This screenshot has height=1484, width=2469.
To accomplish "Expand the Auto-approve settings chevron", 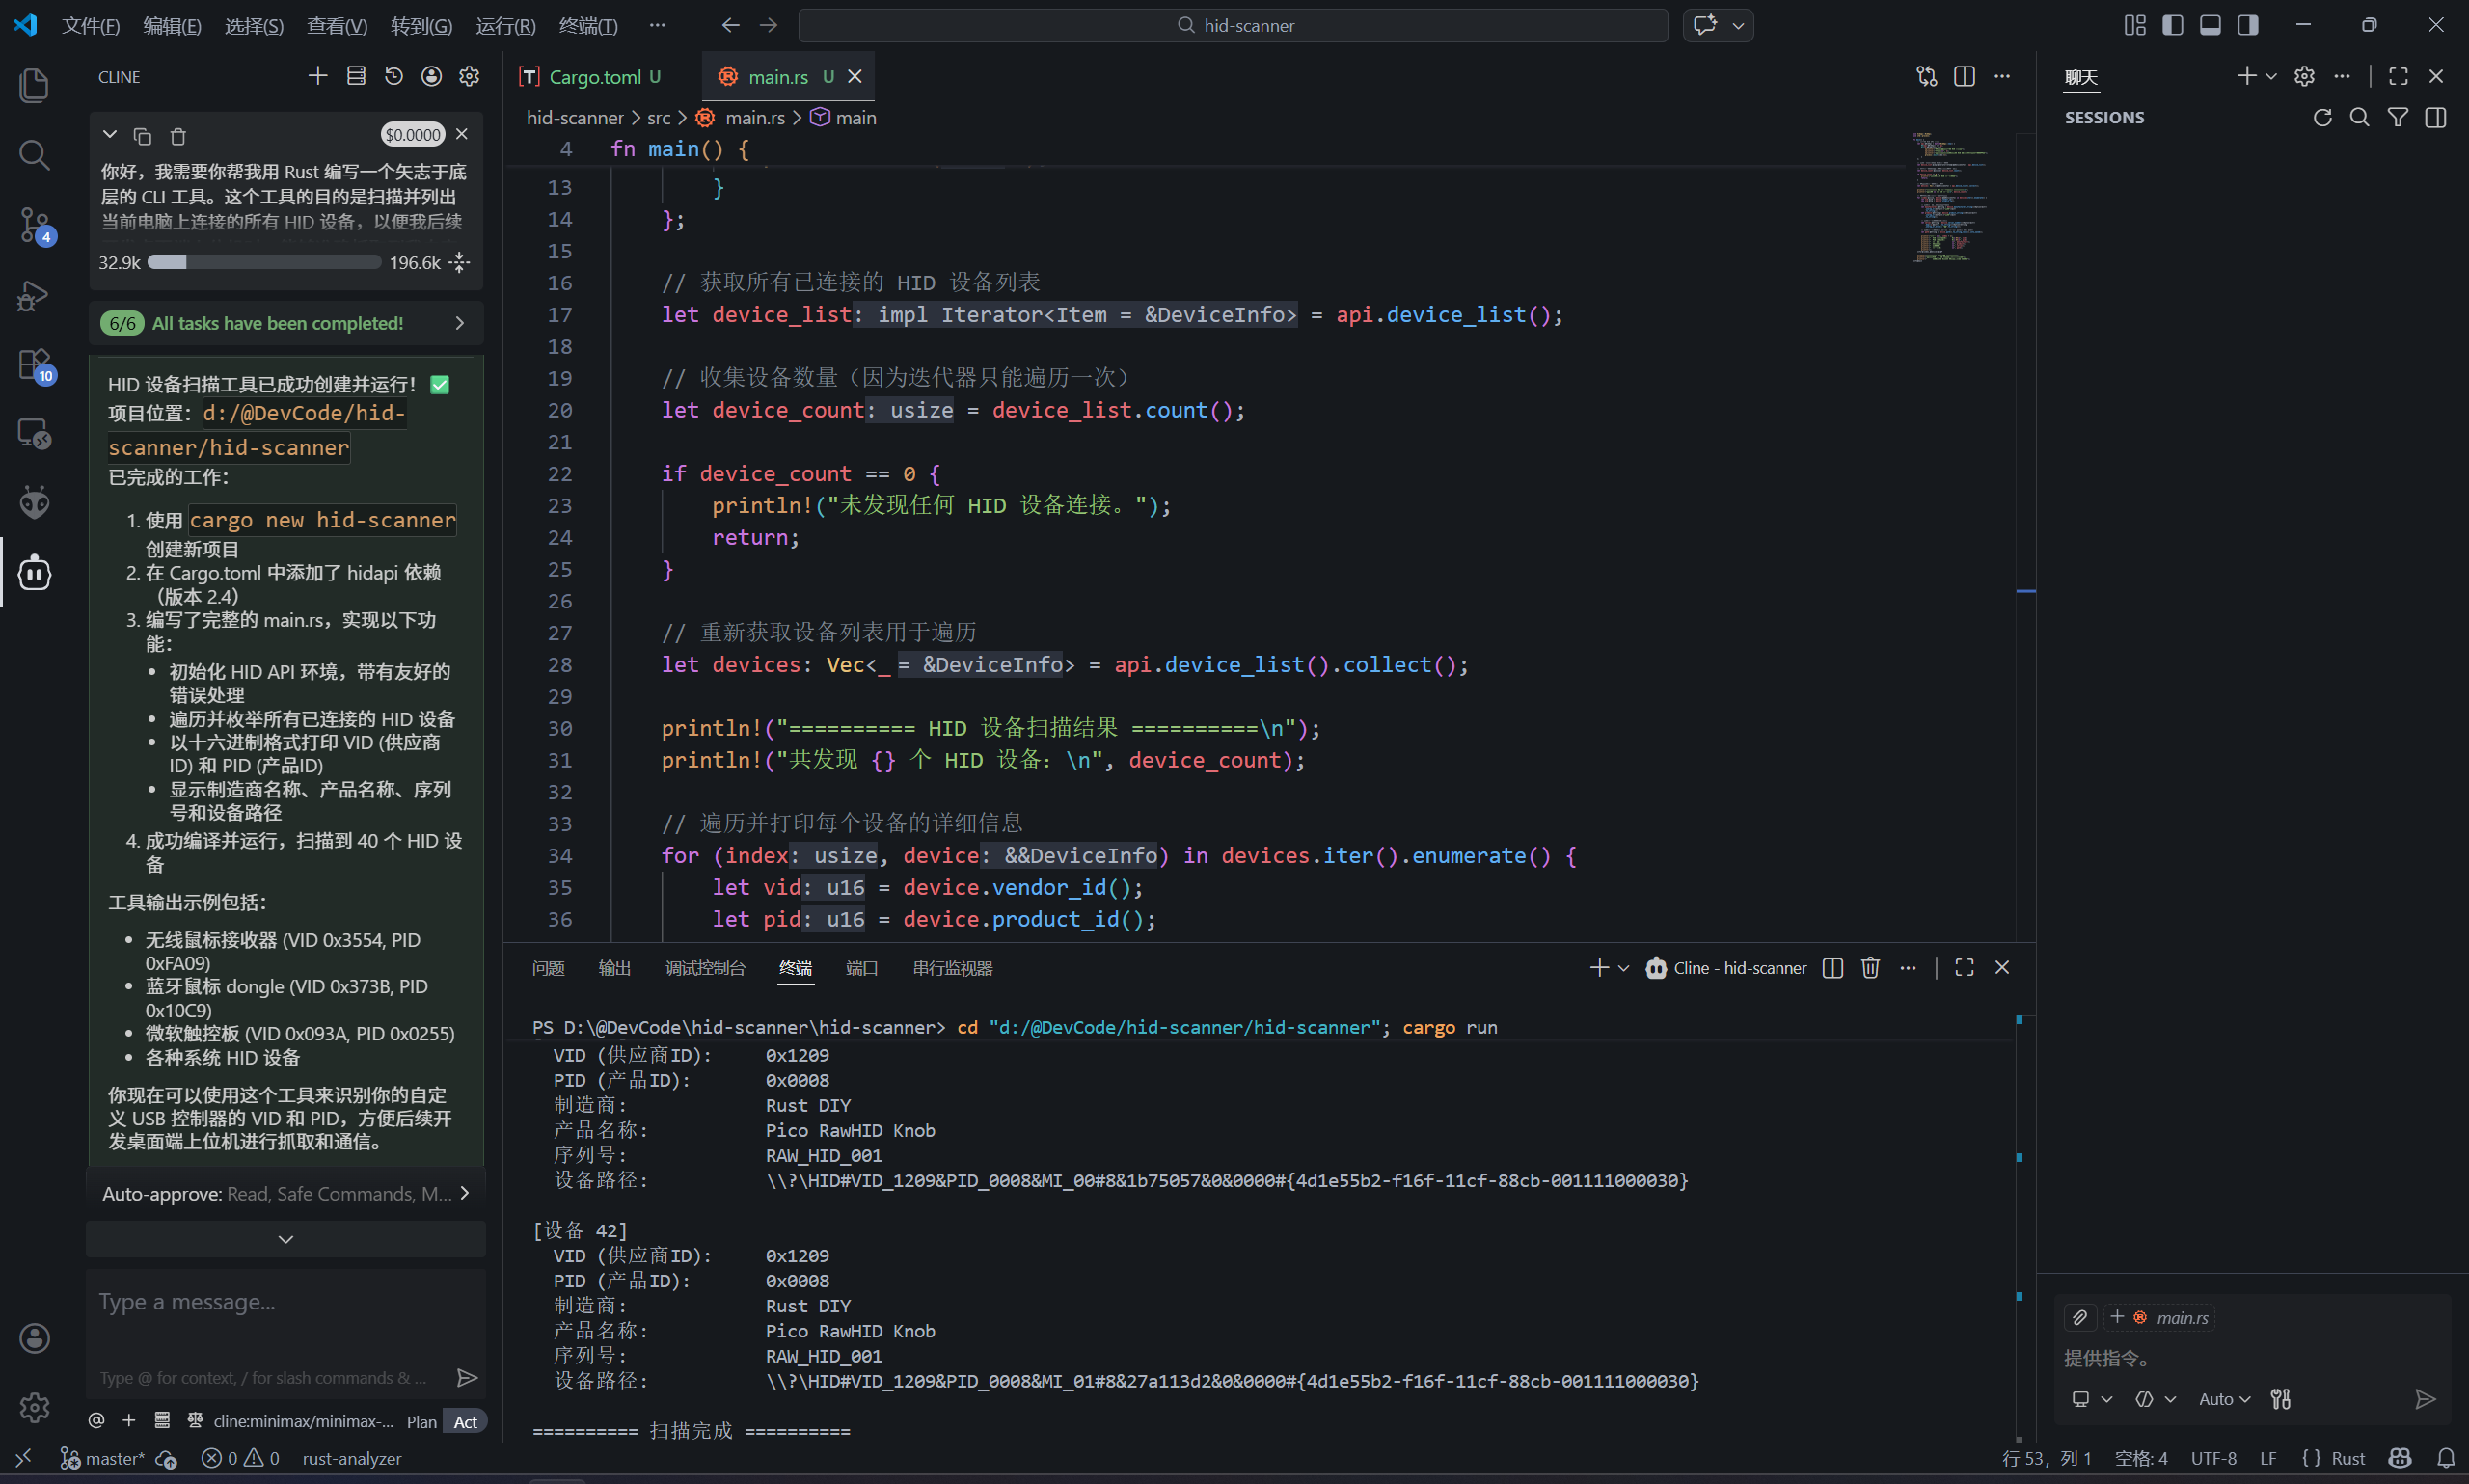I will point(464,1193).
